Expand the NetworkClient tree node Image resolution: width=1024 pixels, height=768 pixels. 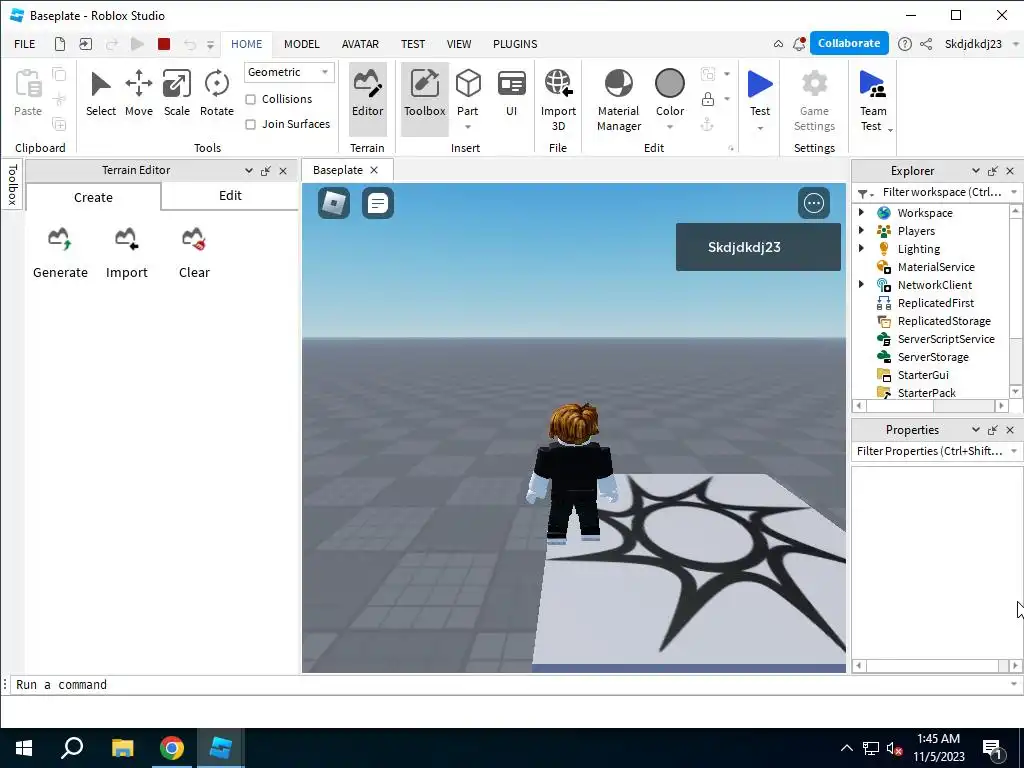(861, 284)
